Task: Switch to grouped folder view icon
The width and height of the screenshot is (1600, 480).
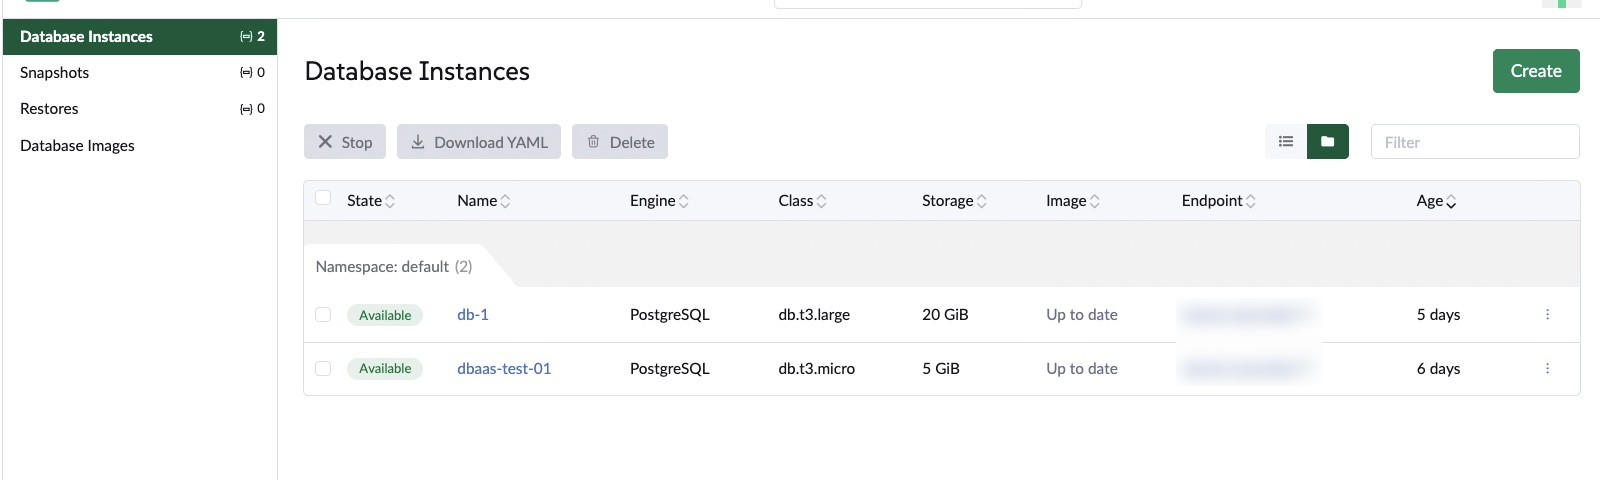Action: (x=1328, y=142)
